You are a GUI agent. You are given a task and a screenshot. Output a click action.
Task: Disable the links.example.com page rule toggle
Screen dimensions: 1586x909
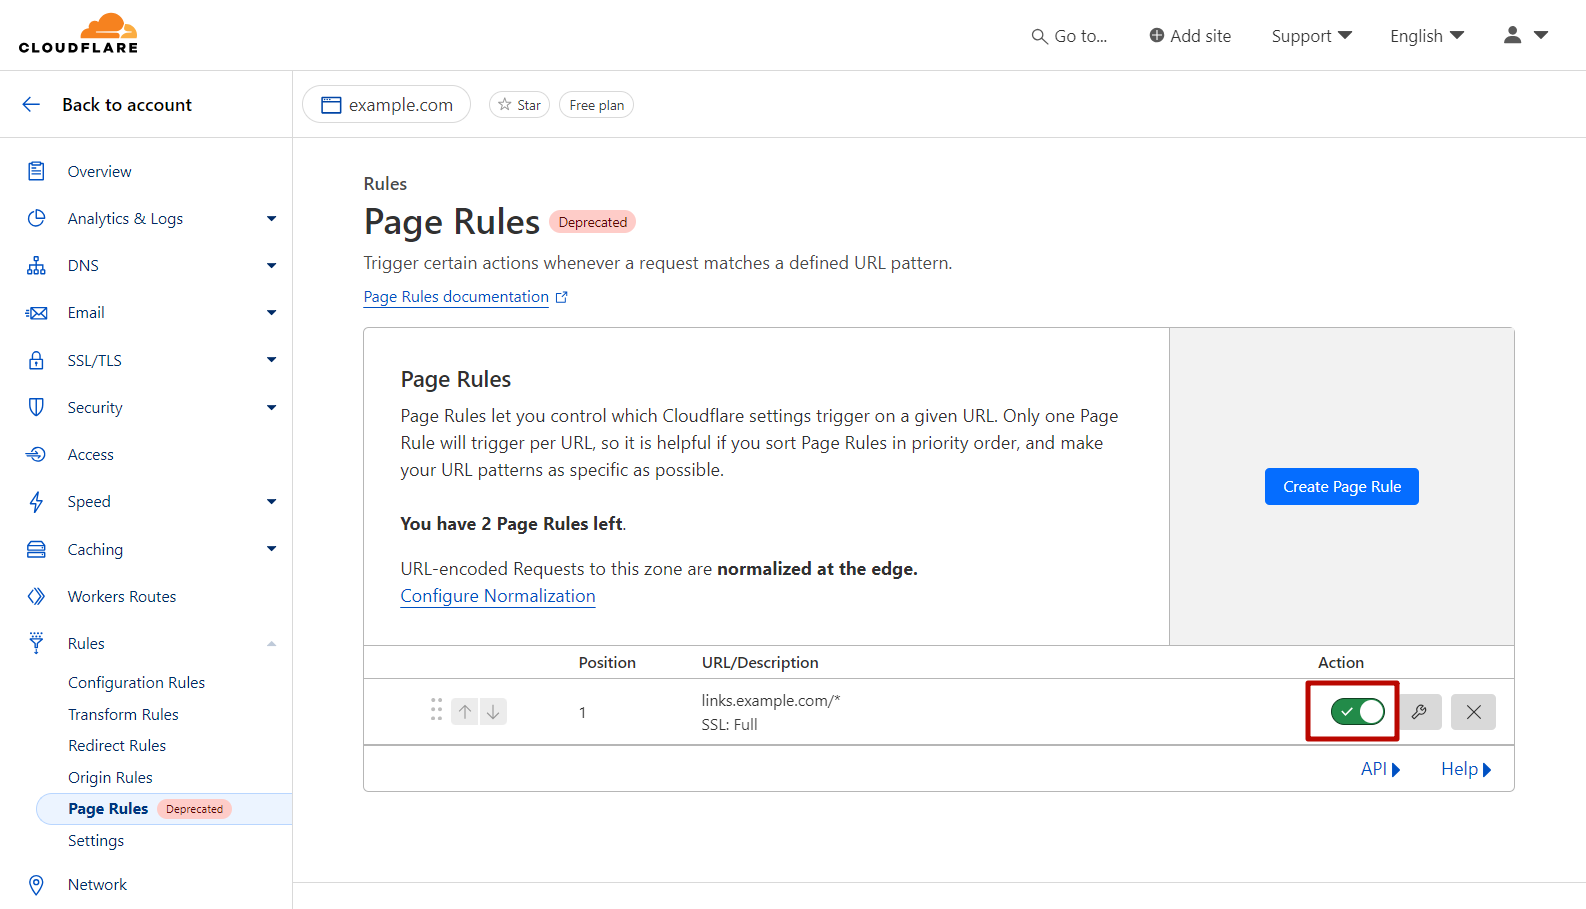click(1357, 712)
